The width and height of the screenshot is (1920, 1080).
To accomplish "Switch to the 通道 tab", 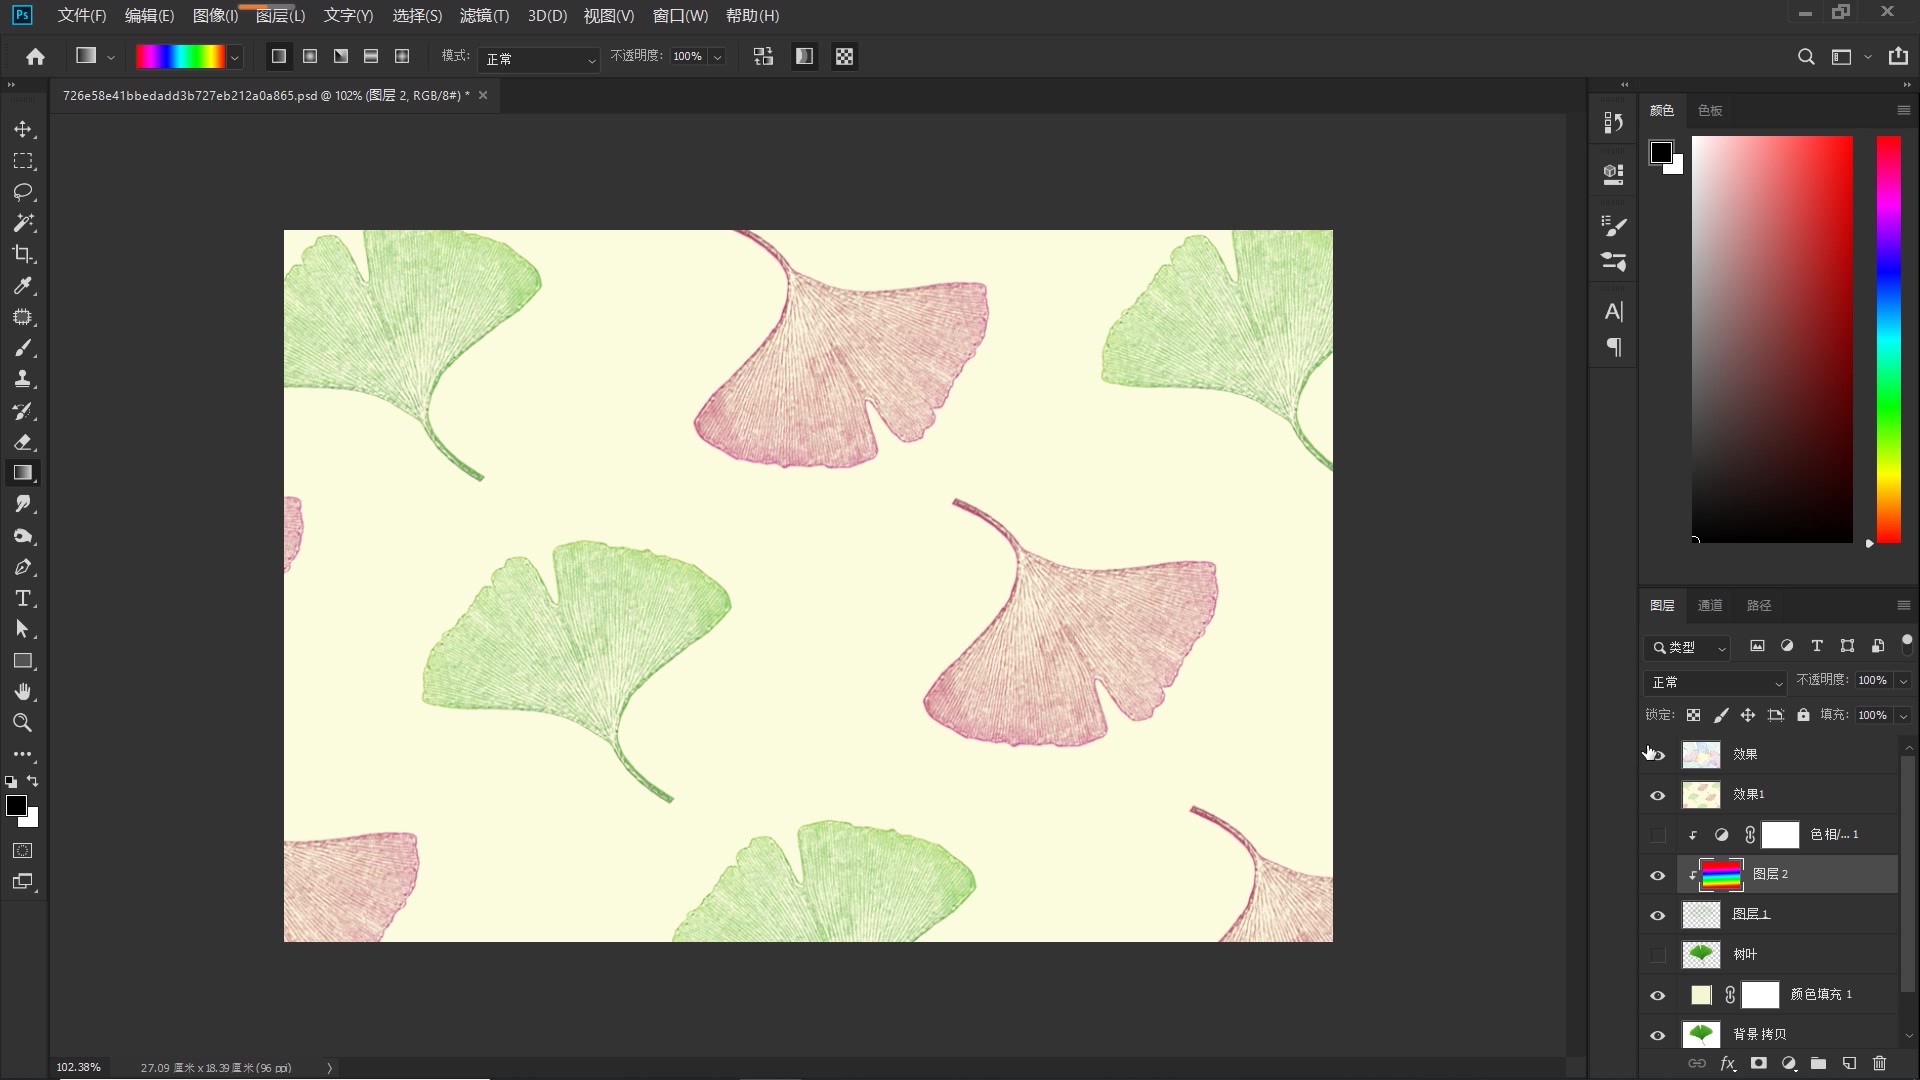I will click(x=1710, y=605).
